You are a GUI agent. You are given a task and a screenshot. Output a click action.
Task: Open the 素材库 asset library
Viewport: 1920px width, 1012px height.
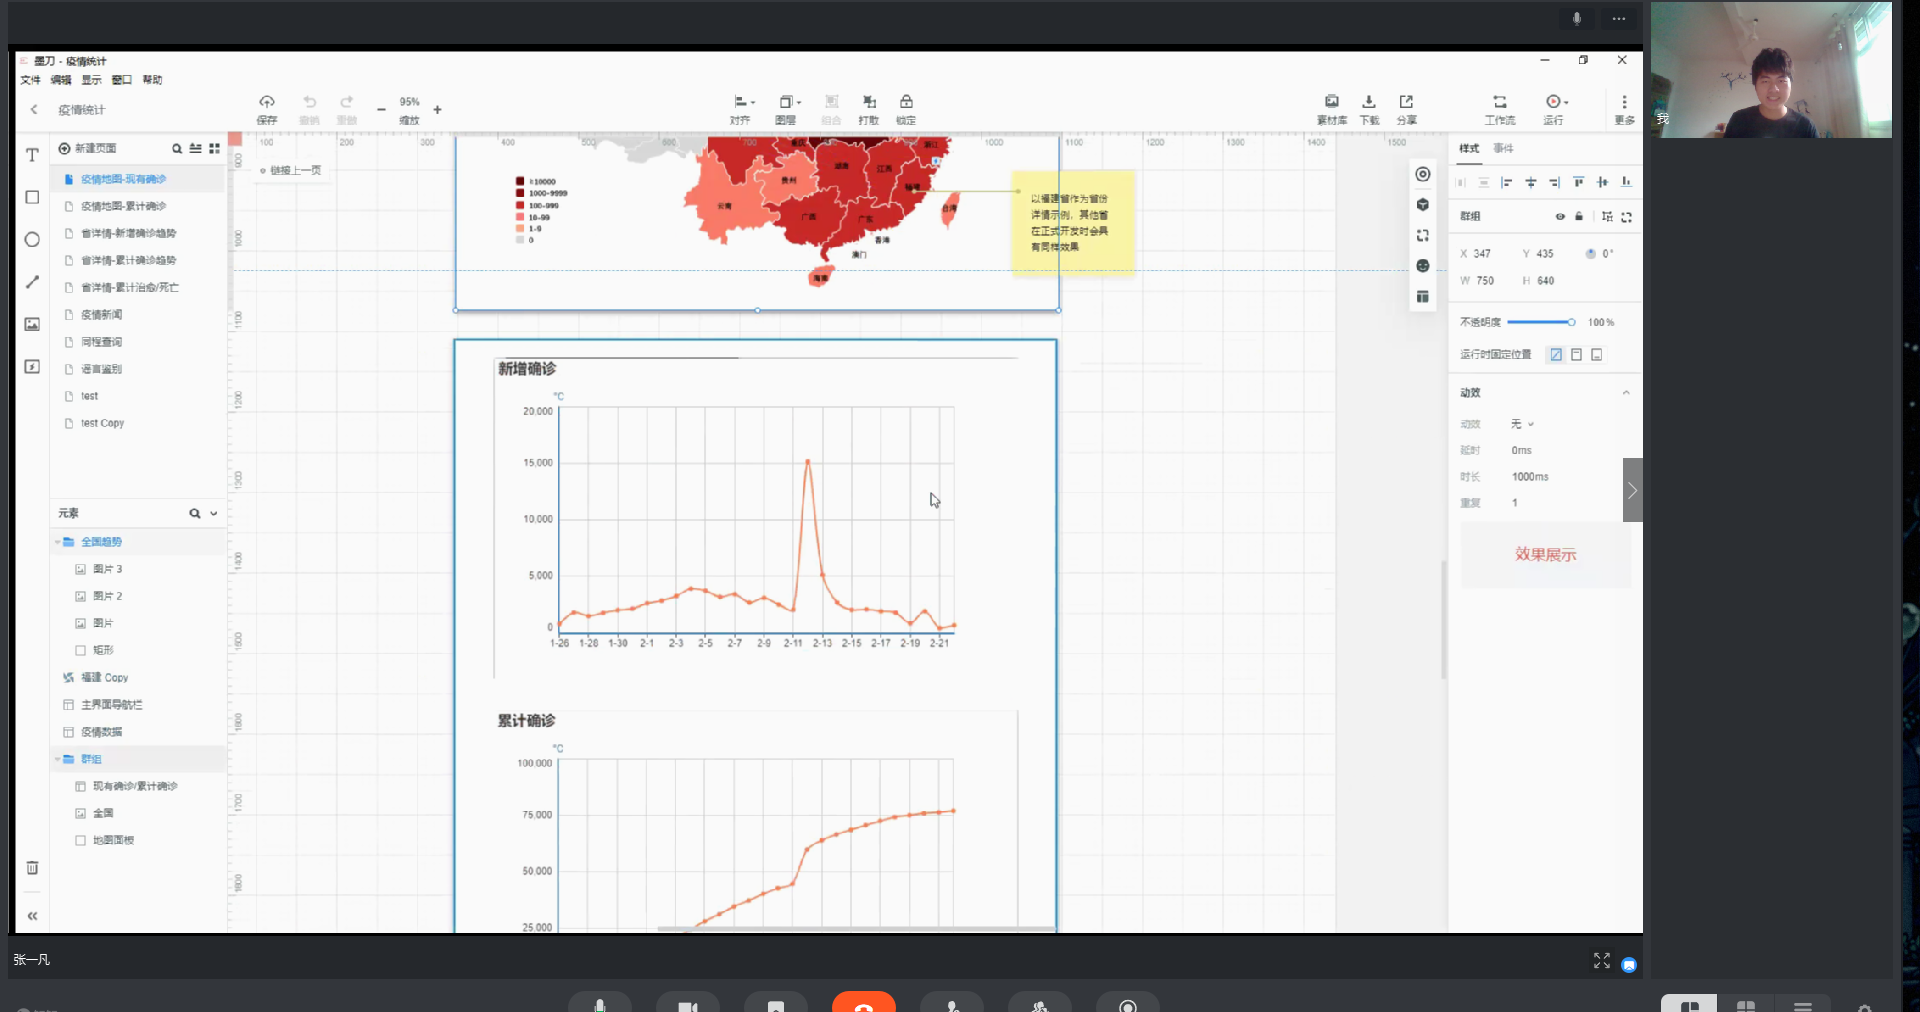click(x=1332, y=102)
